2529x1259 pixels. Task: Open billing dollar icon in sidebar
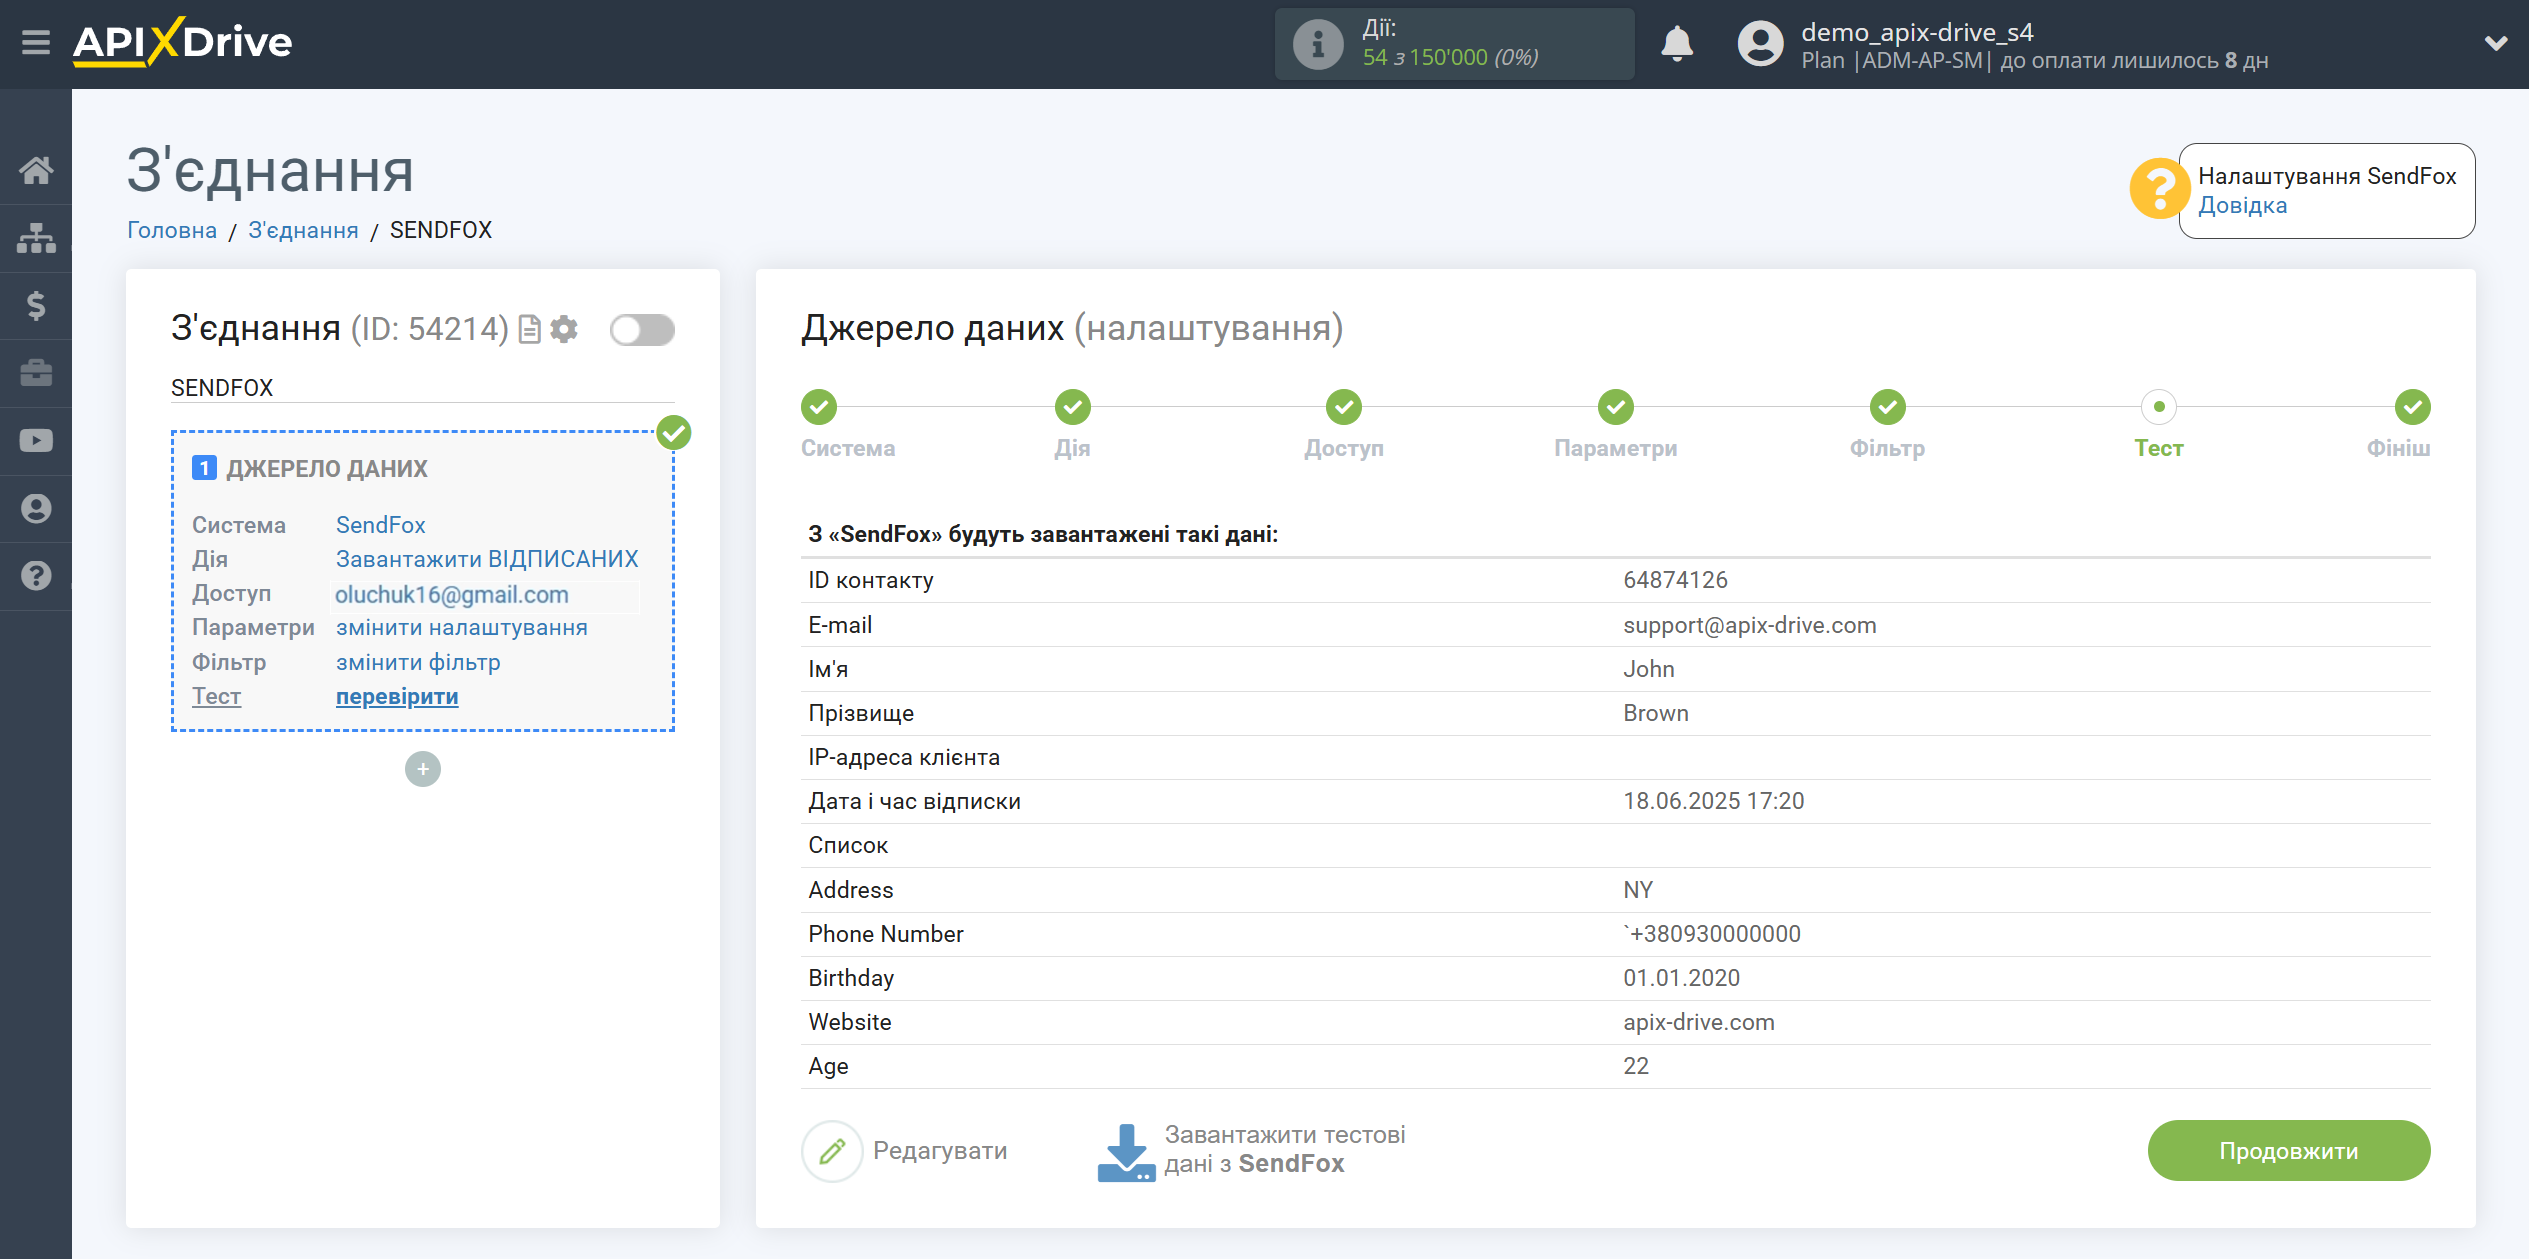click(x=36, y=305)
